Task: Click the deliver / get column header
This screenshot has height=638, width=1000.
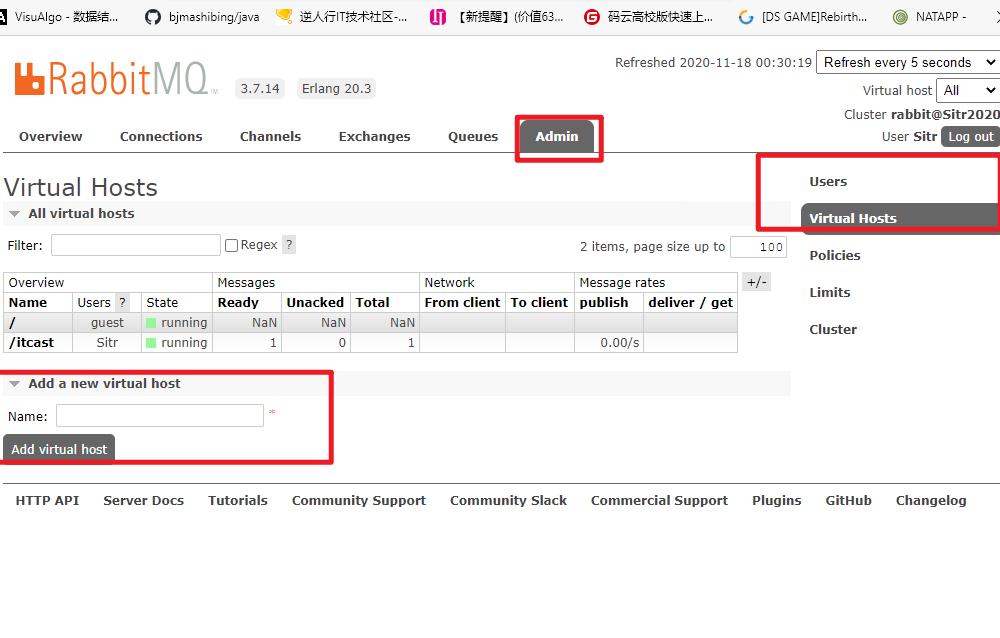Action: [691, 302]
